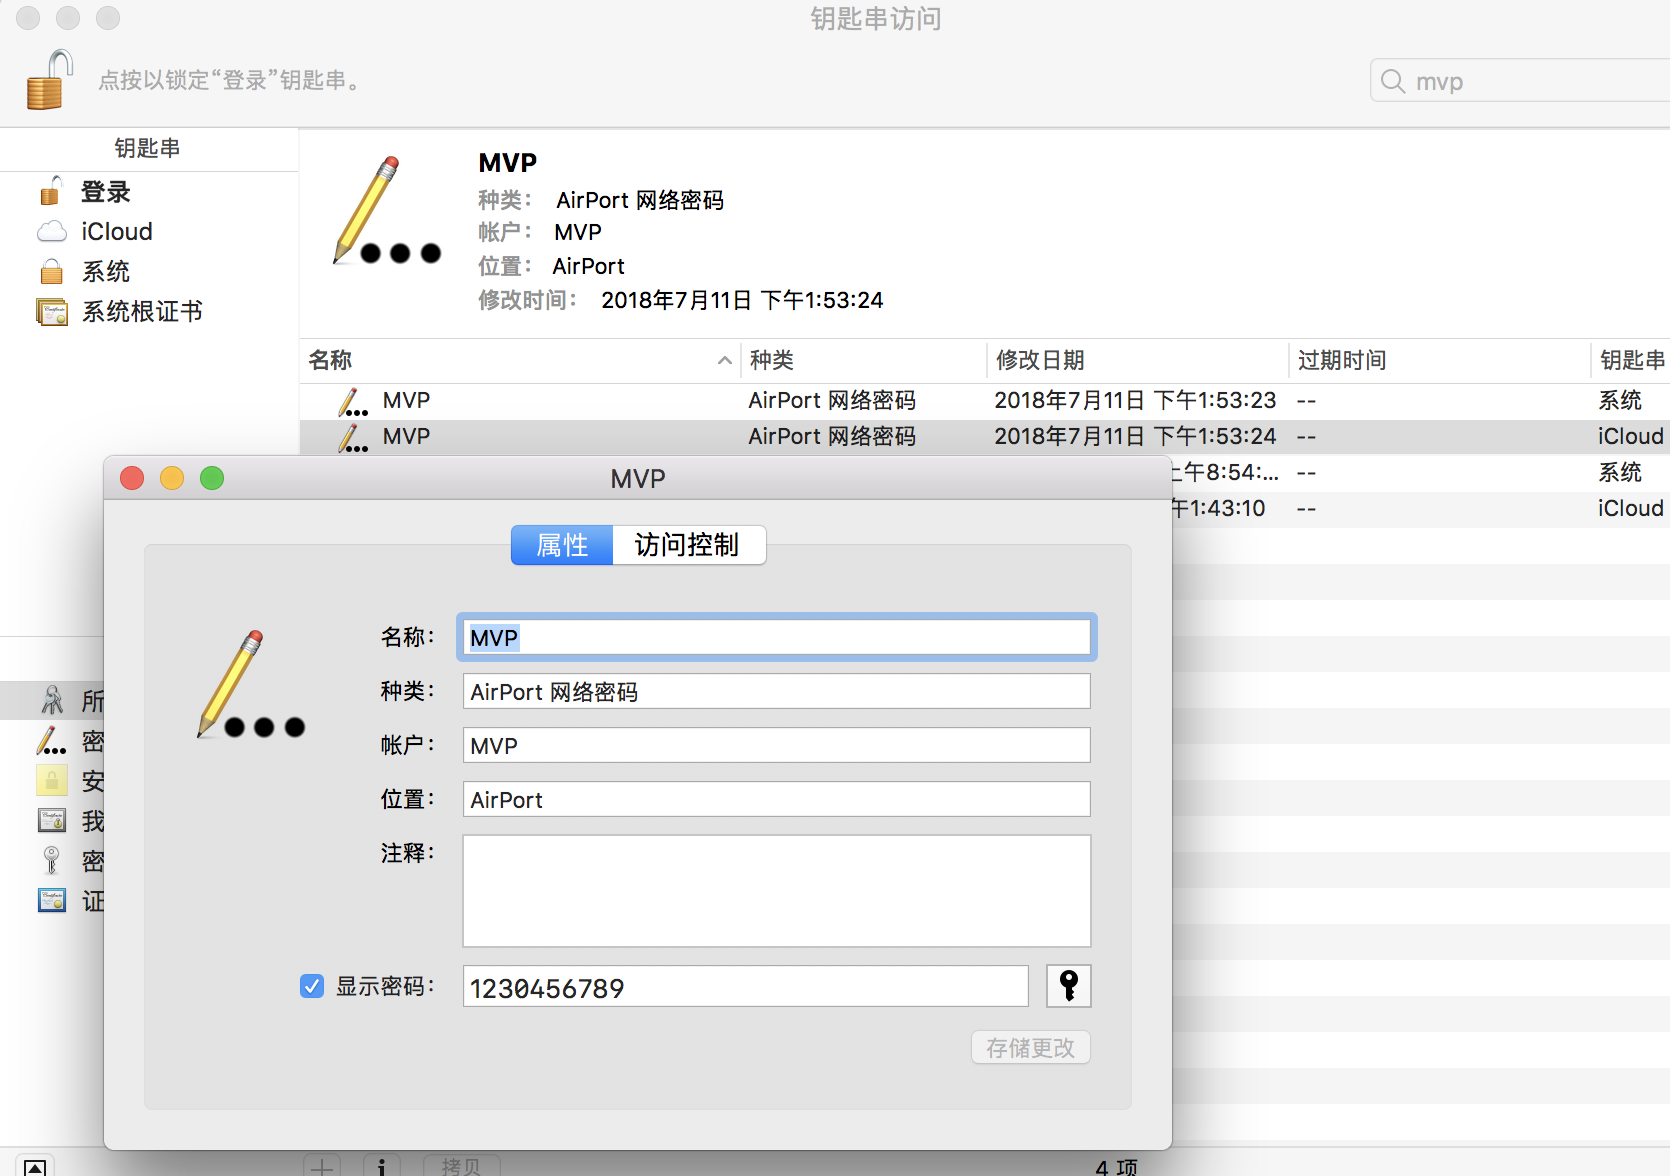Switch to the 属性 tab
This screenshot has height=1176, width=1670.
pyautogui.click(x=562, y=545)
